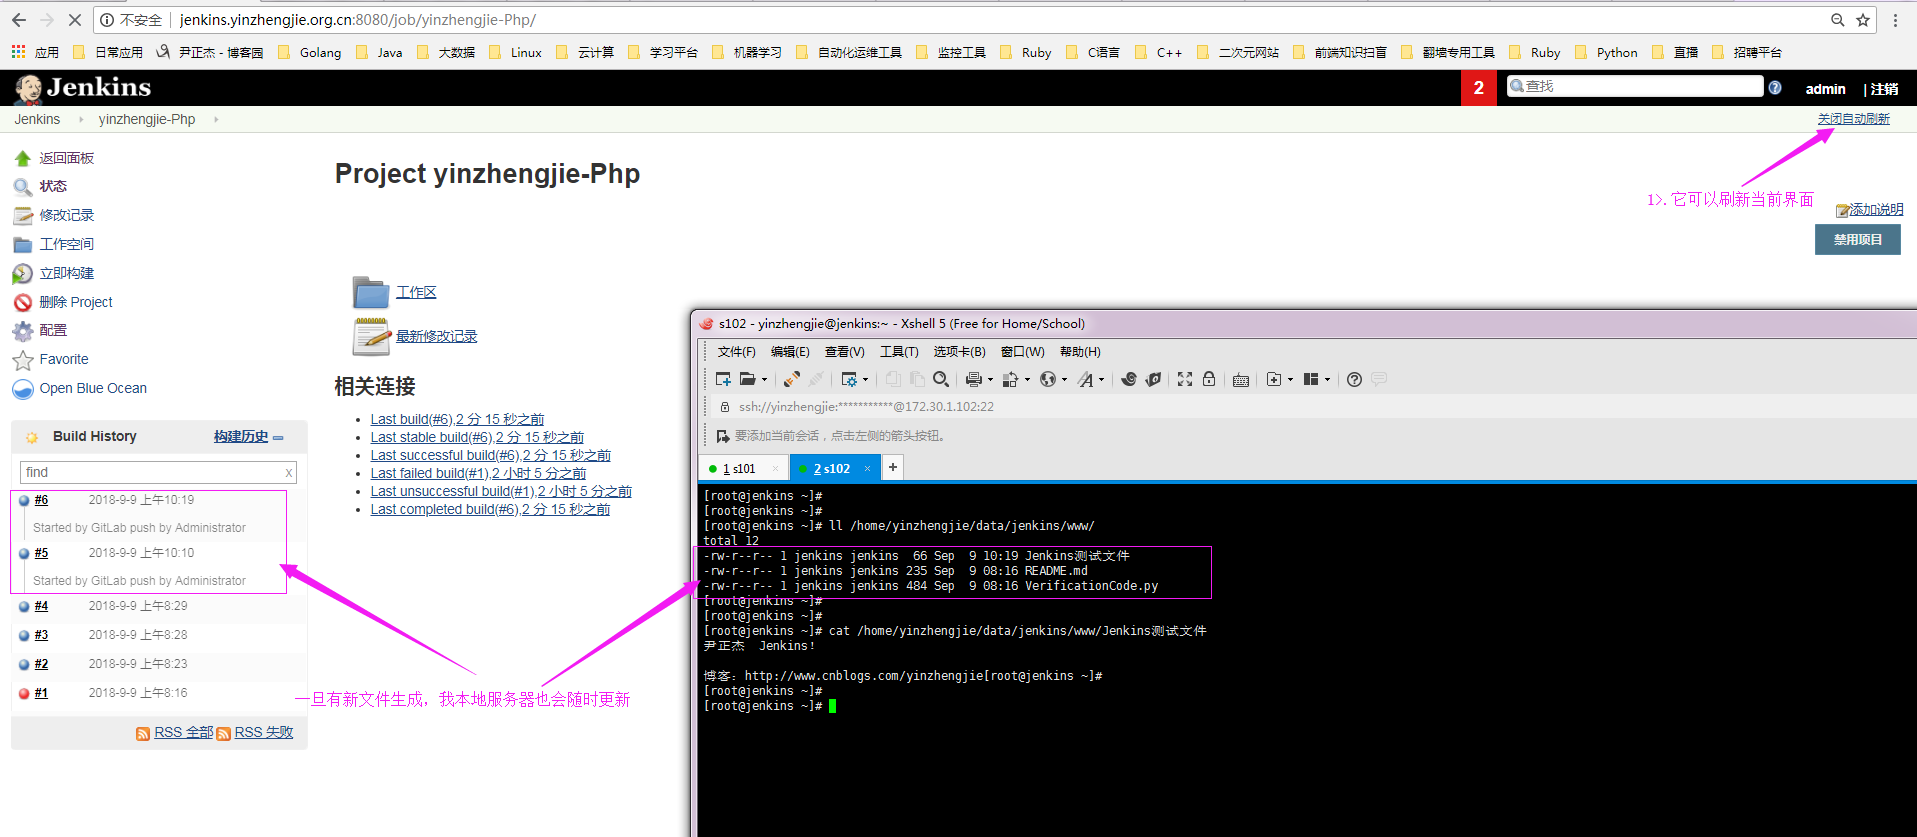
Task: Click 添加说明 link
Action: coord(1876,210)
